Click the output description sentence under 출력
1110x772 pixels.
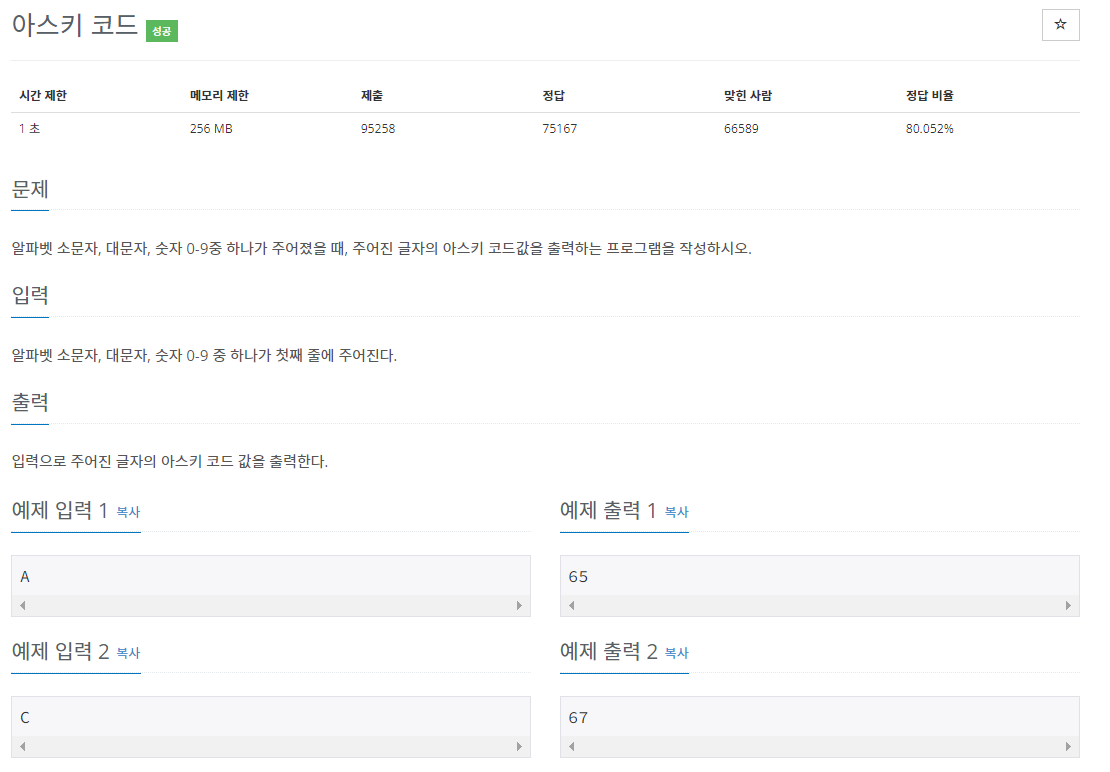170,461
